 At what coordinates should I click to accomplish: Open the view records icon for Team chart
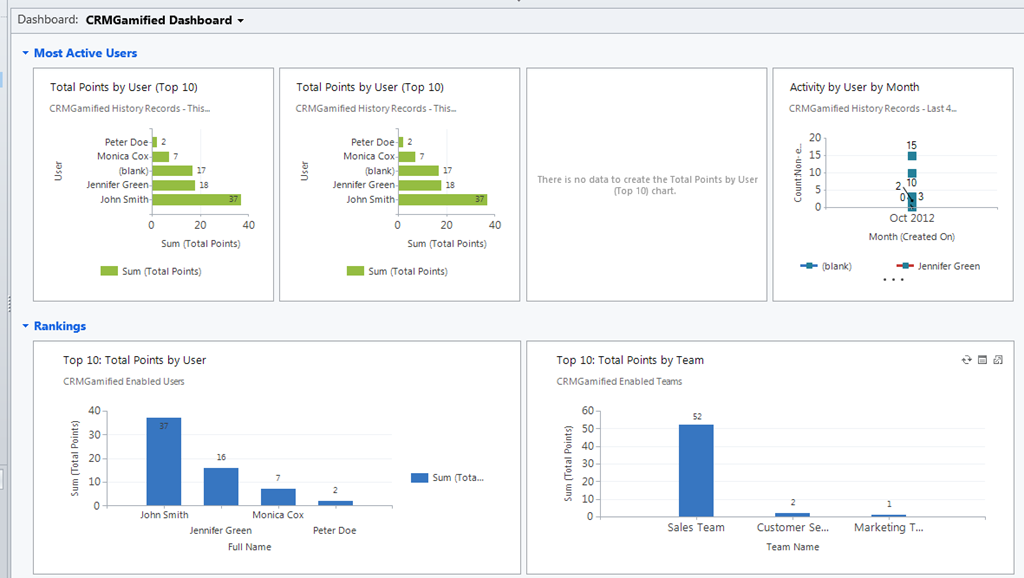pos(982,360)
